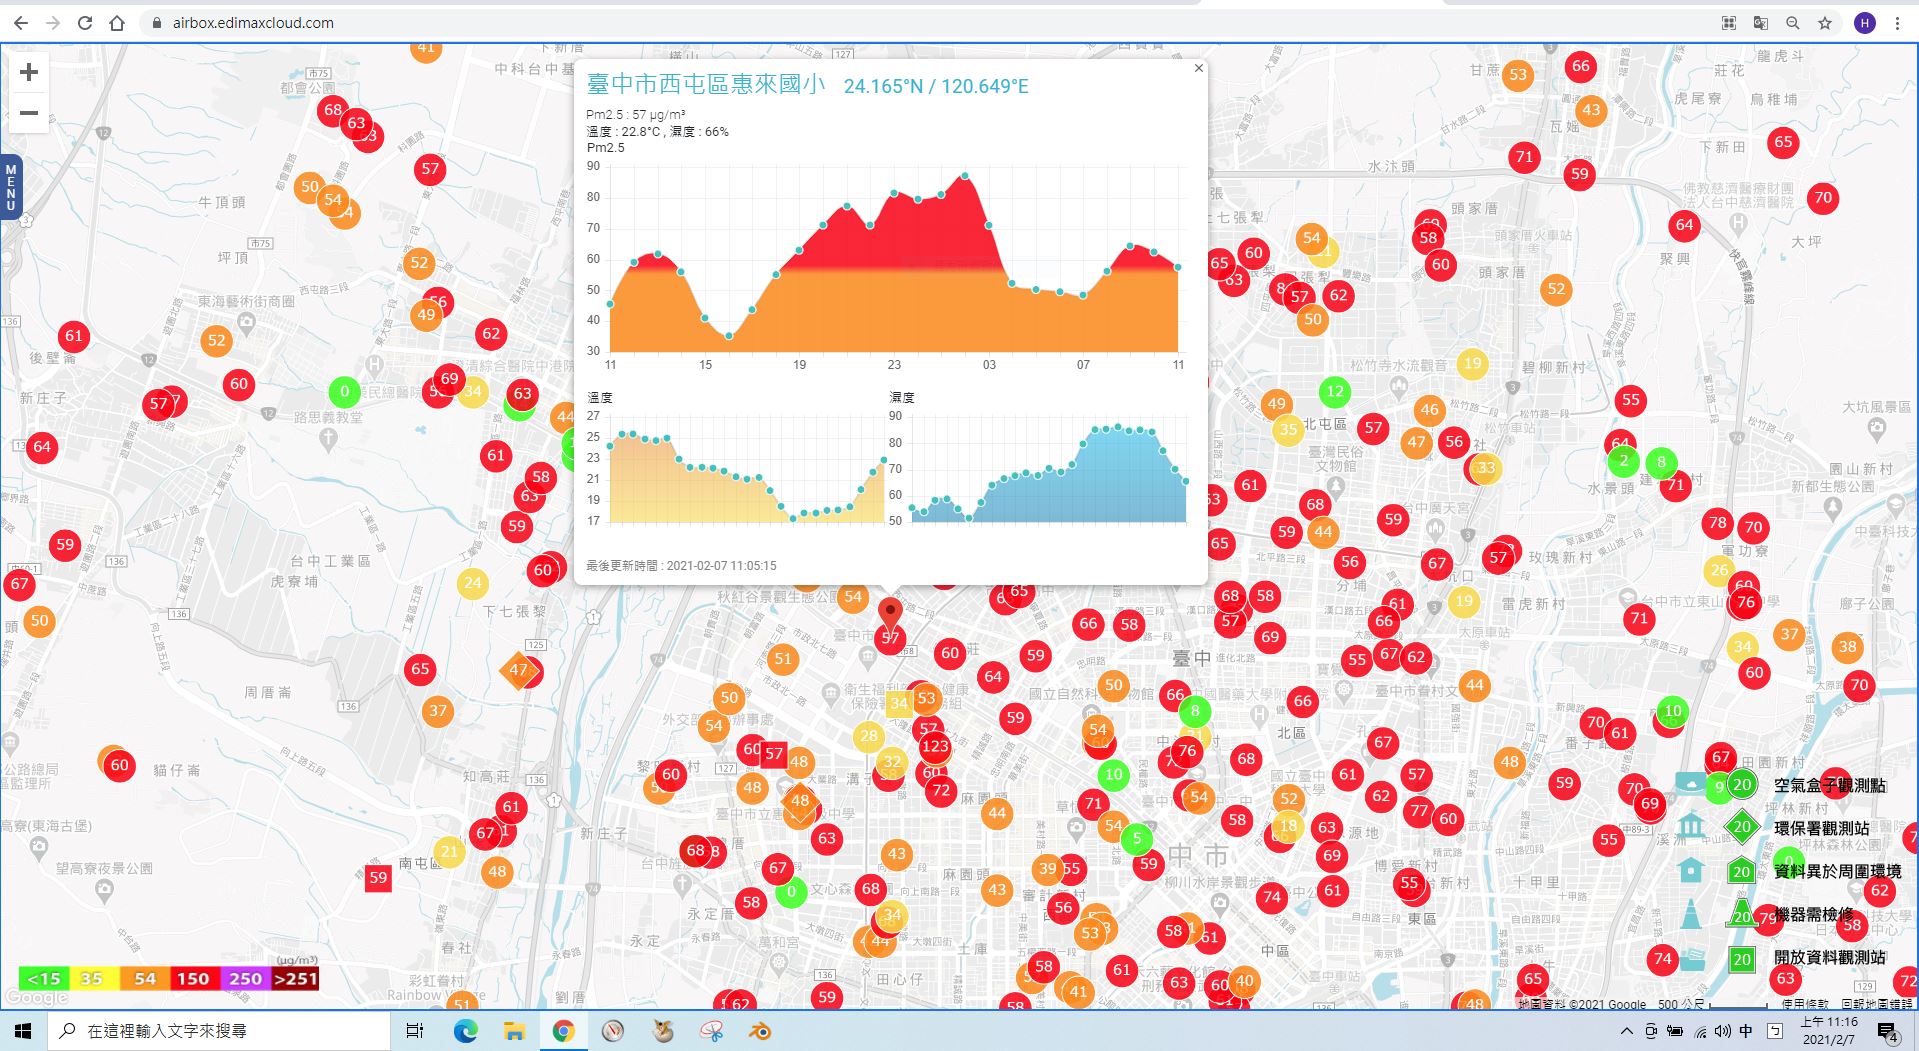
Task: Select the square 57 marker
Action: click(774, 754)
